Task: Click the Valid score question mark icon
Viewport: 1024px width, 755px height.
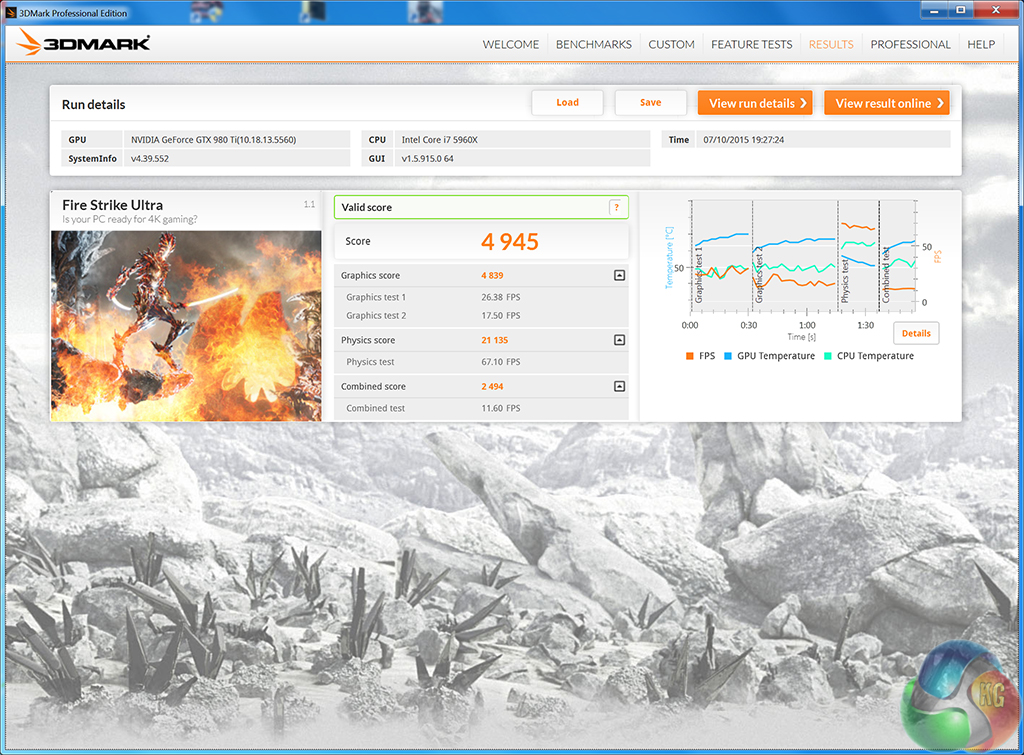Action: point(616,208)
